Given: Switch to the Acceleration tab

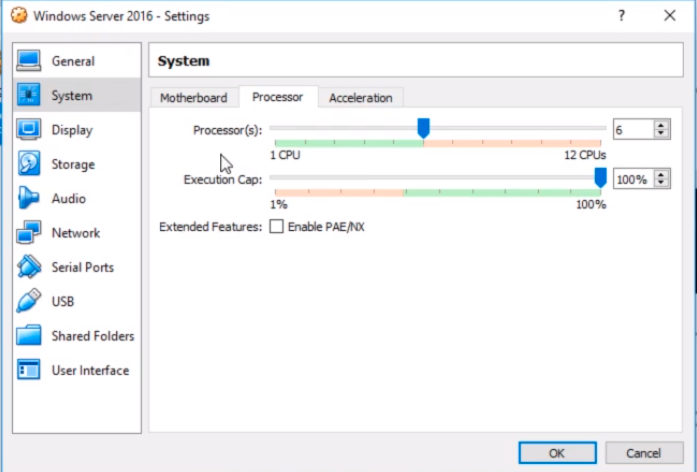Looking at the screenshot, I should 361,98.
